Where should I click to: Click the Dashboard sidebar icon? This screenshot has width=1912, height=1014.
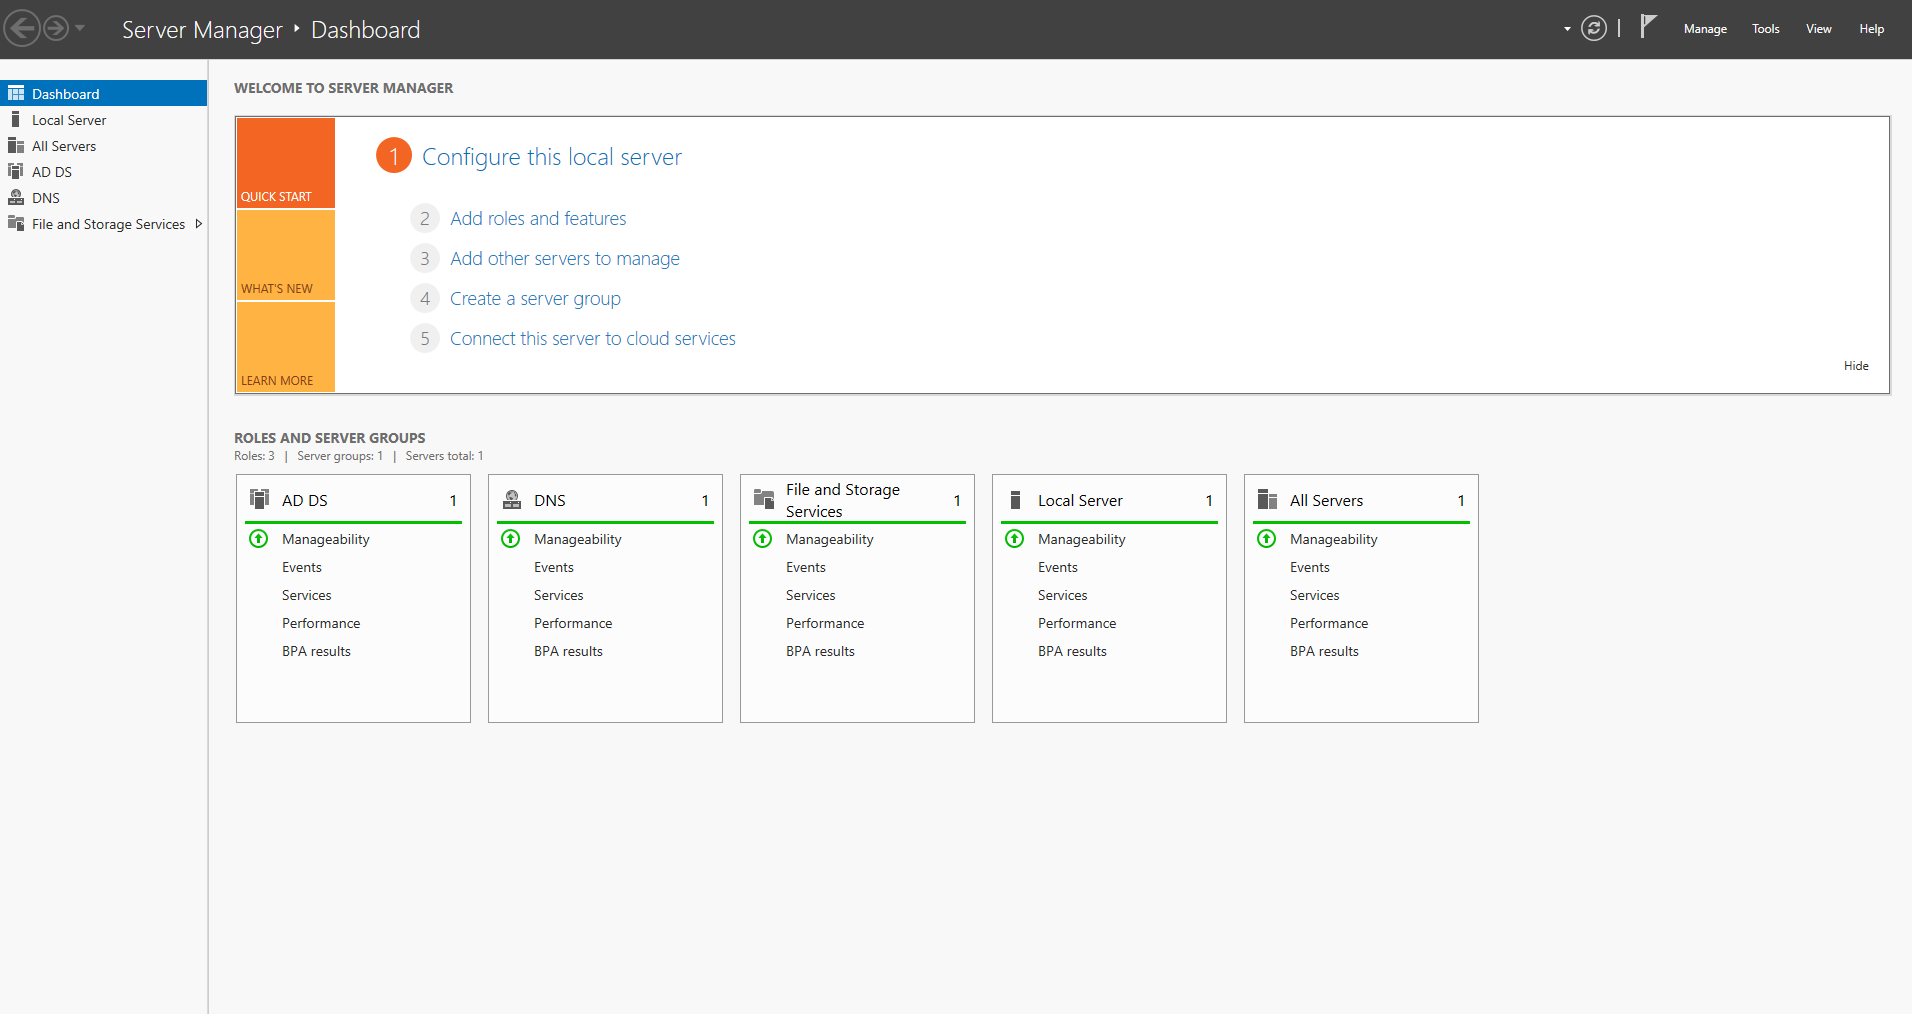coord(16,93)
